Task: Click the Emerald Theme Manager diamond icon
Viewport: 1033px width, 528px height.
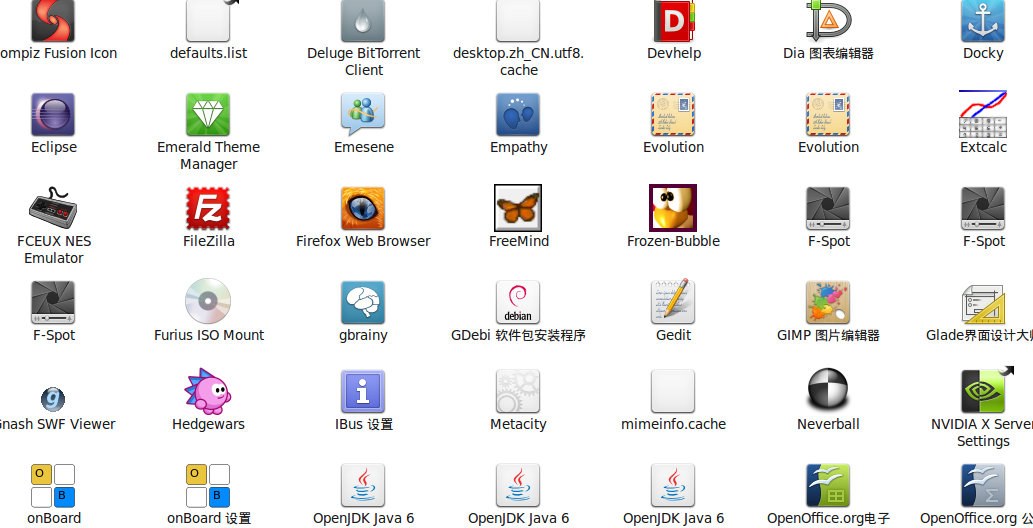Action: pyautogui.click(x=208, y=115)
